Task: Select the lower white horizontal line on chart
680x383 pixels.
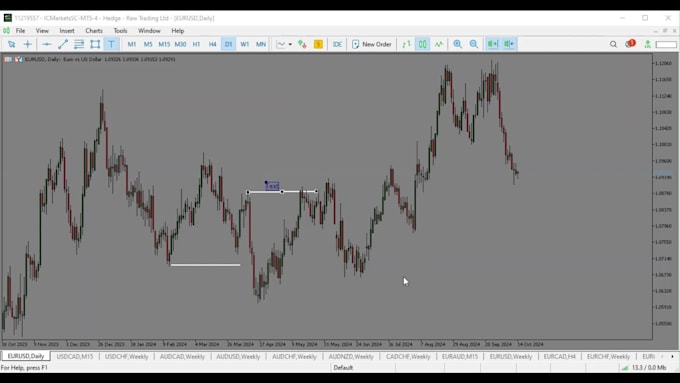Action: pyautogui.click(x=205, y=265)
